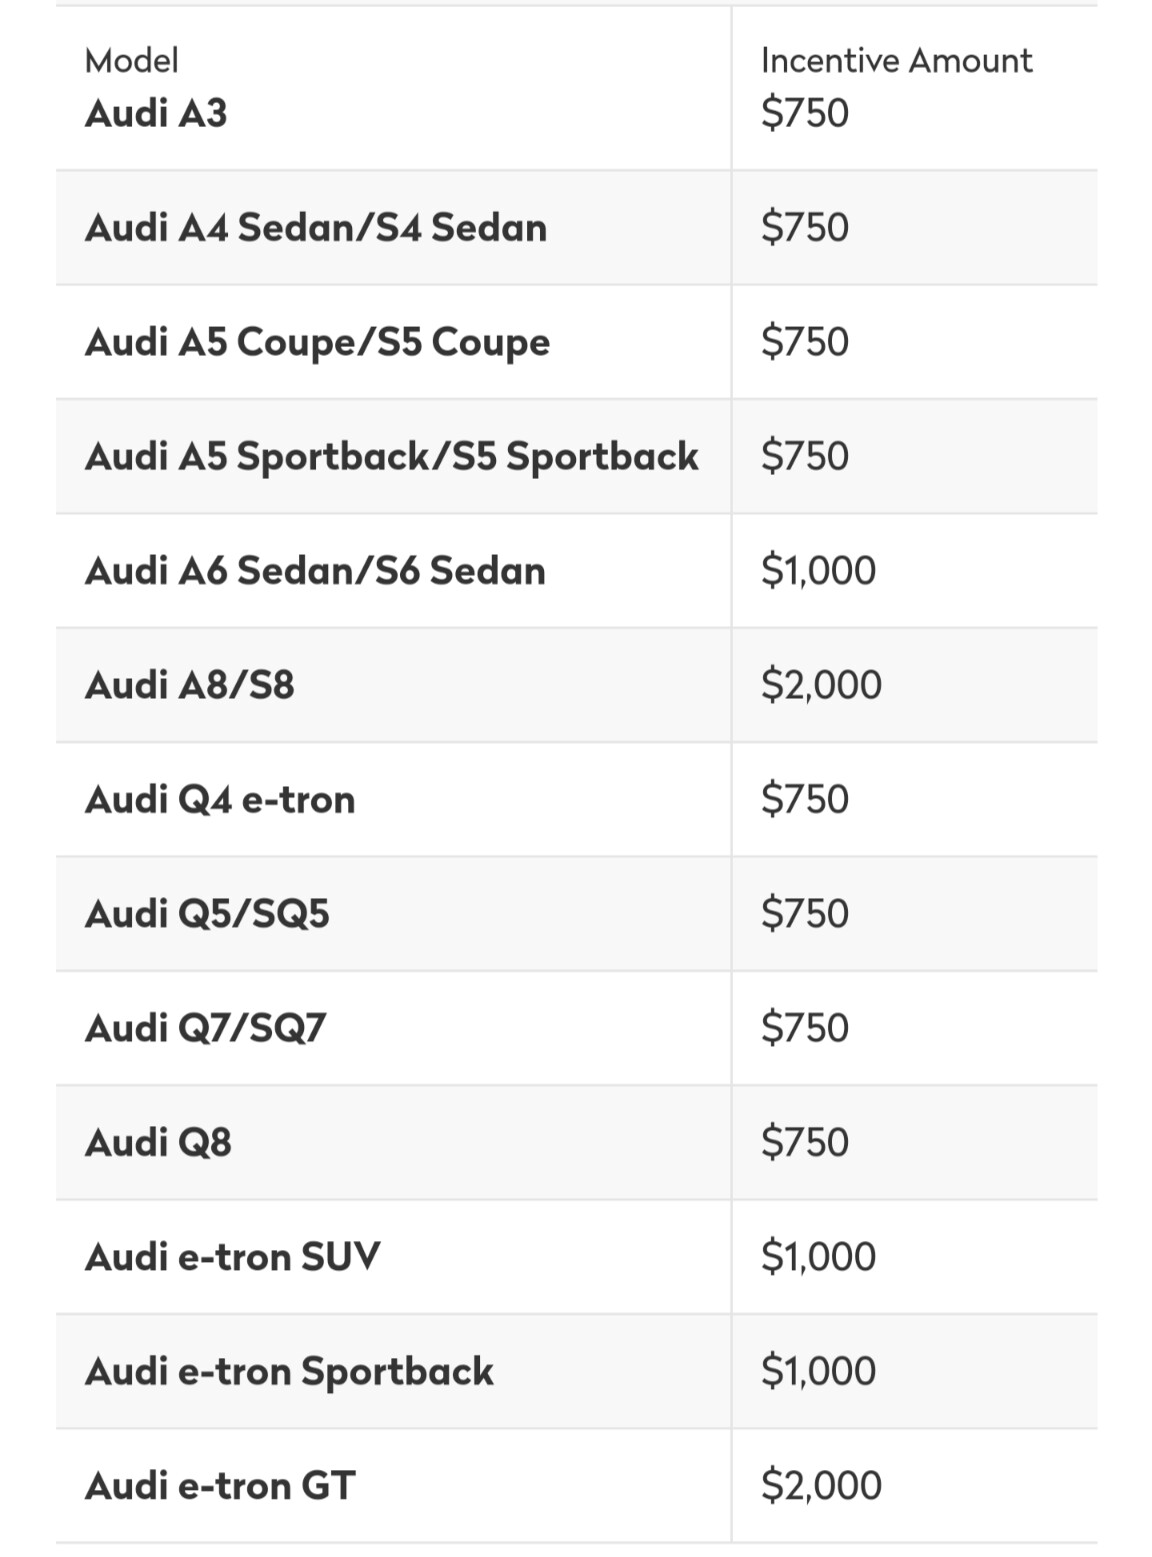Click the Audi Q5/SQ5 model name
The width and height of the screenshot is (1152, 1557).
[x=207, y=914]
